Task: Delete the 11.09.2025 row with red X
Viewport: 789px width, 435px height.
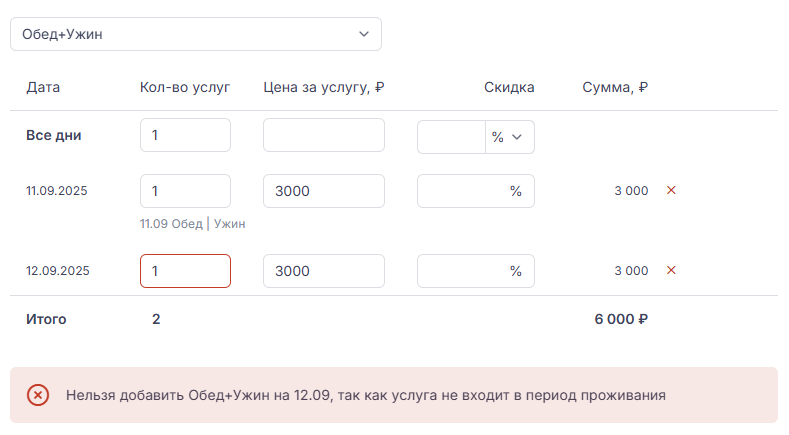Action: point(671,190)
